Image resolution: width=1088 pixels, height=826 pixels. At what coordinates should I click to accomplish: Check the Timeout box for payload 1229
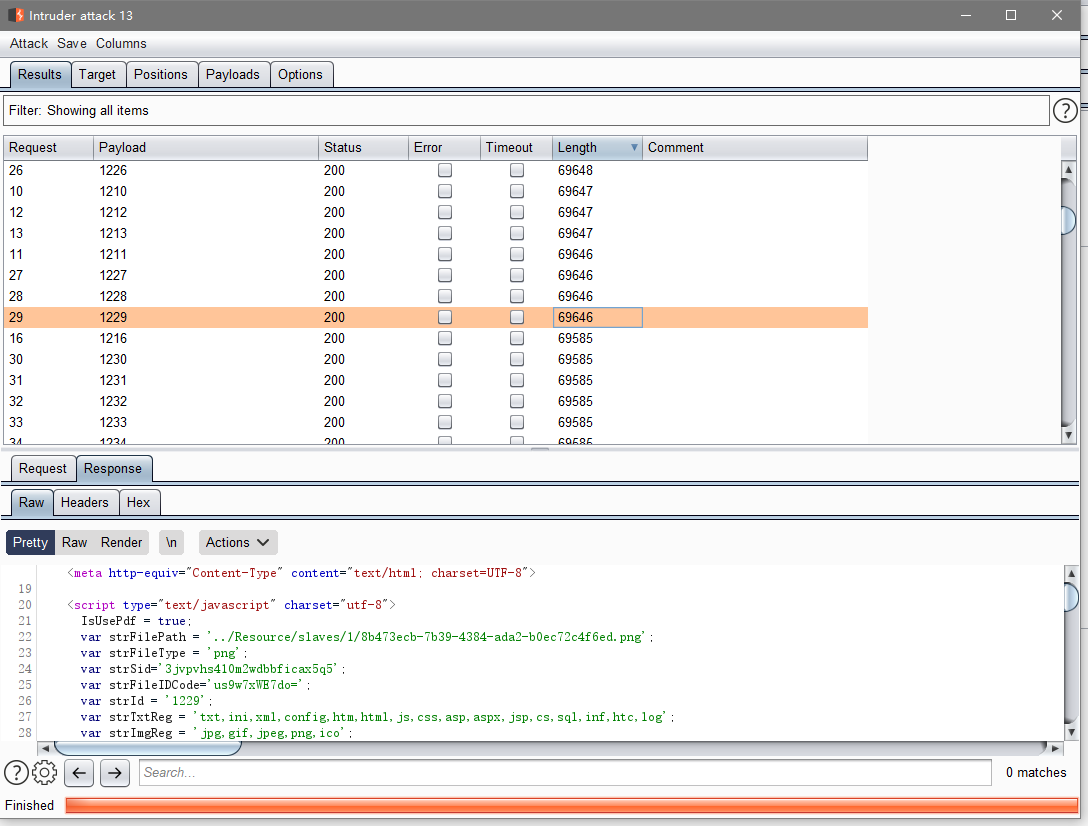(517, 317)
